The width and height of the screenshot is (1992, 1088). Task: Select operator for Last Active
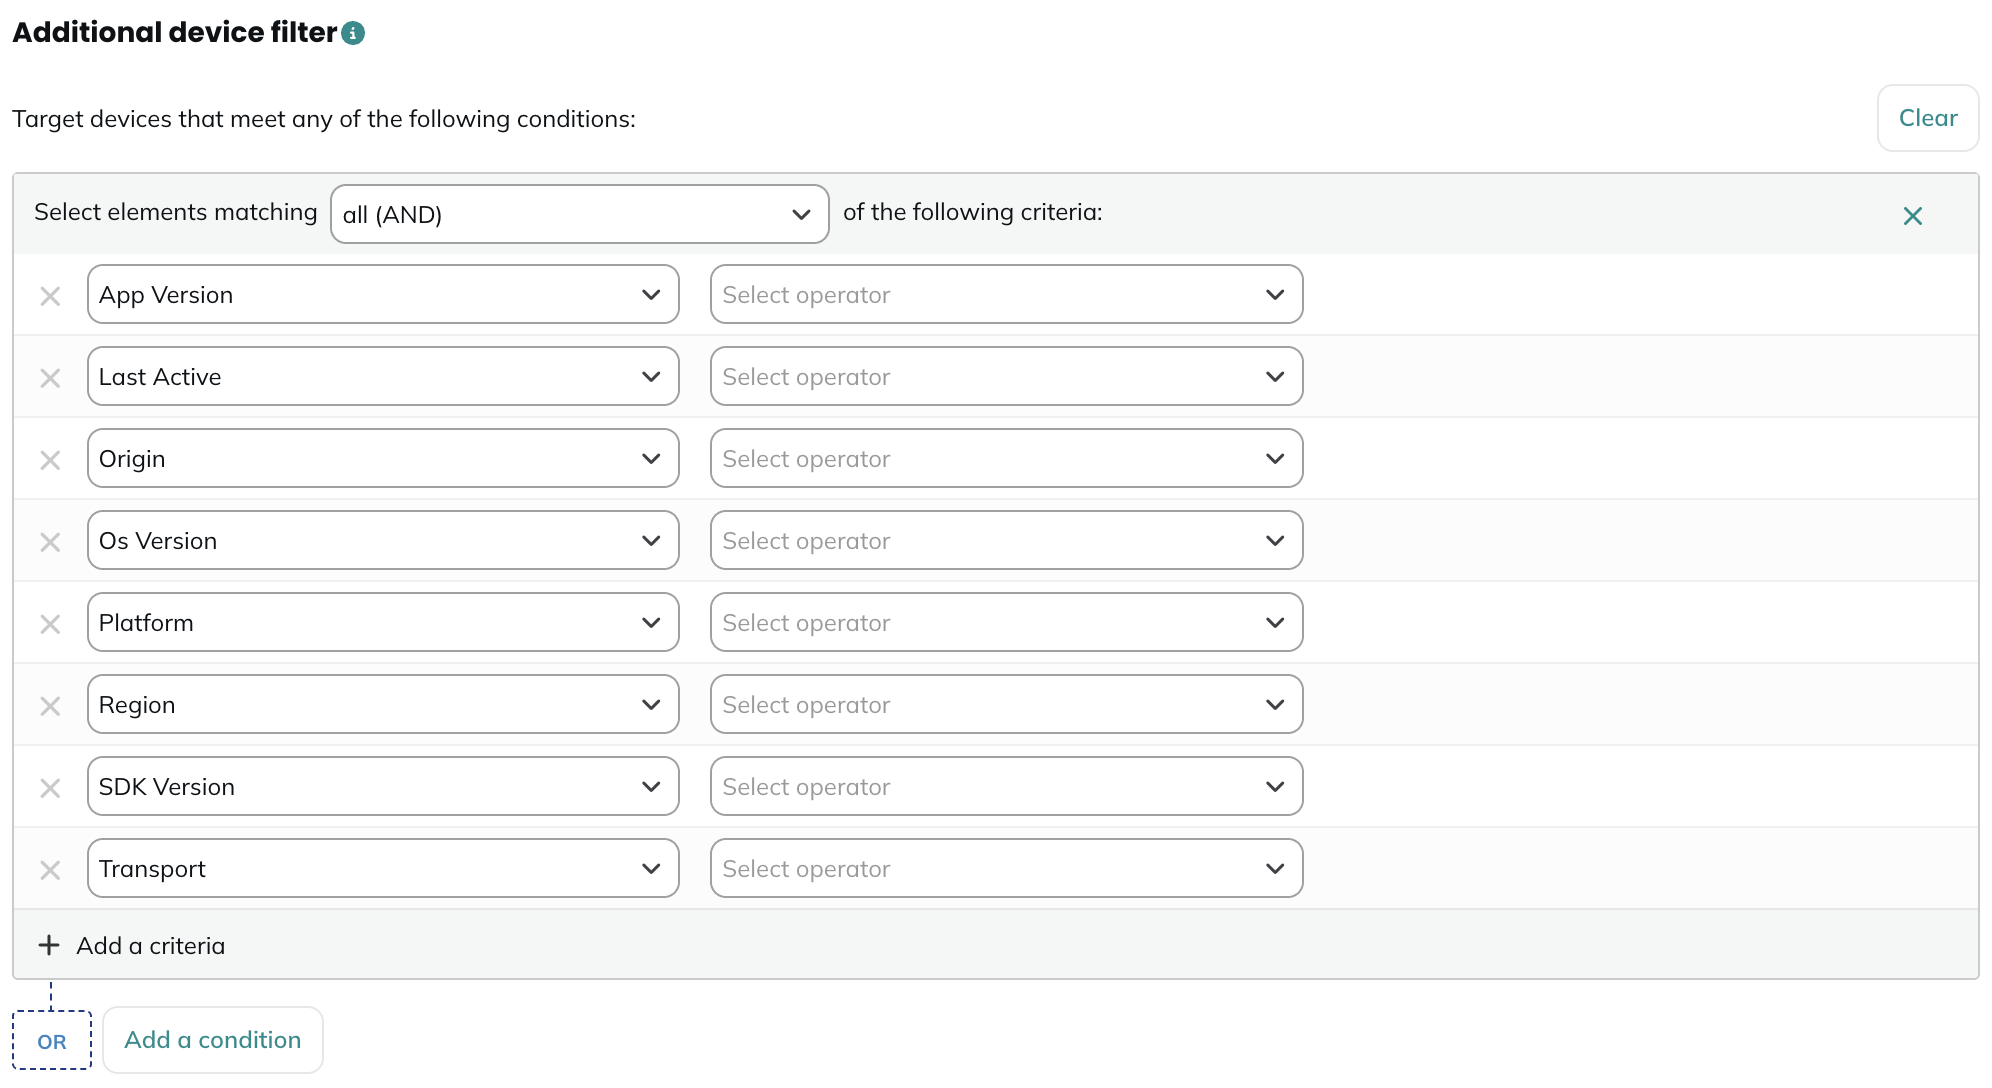click(x=1006, y=376)
